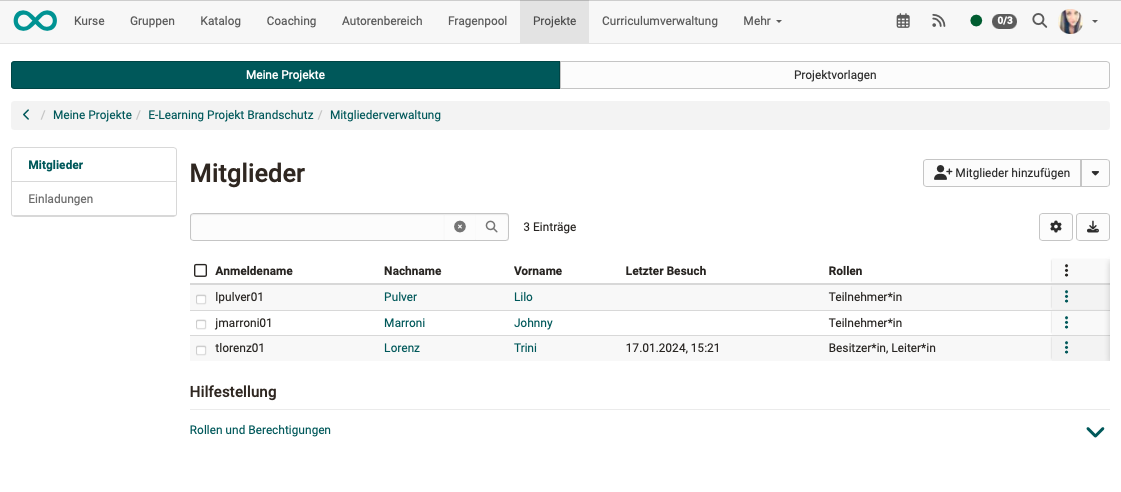Switch to the Projektvorlagen tab

point(834,75)
